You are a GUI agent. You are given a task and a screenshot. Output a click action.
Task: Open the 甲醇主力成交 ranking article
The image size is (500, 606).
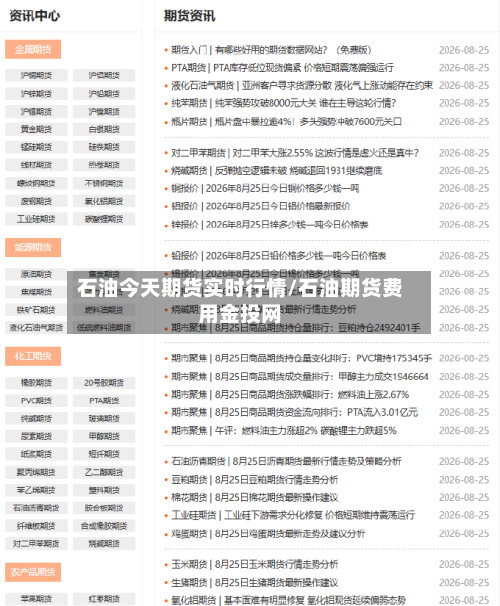pos(300,376)
